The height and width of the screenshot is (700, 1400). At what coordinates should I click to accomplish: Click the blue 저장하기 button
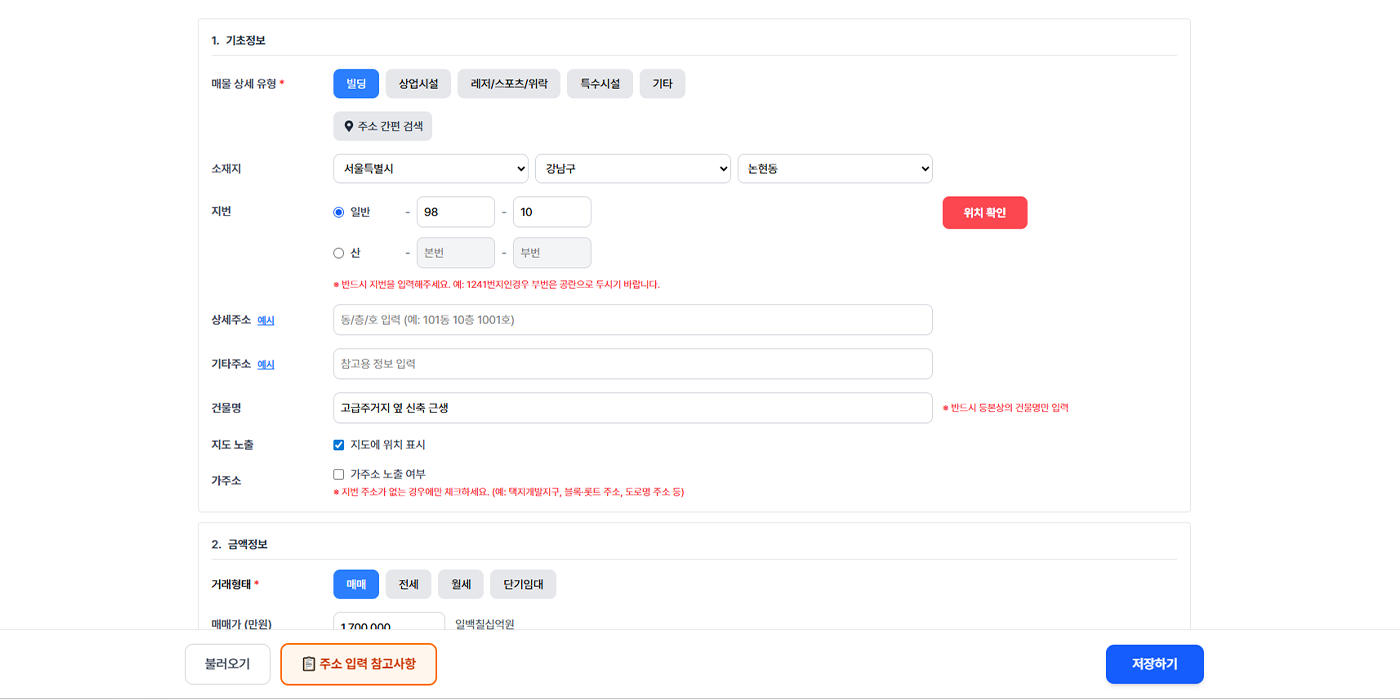tap(1154, 664)
